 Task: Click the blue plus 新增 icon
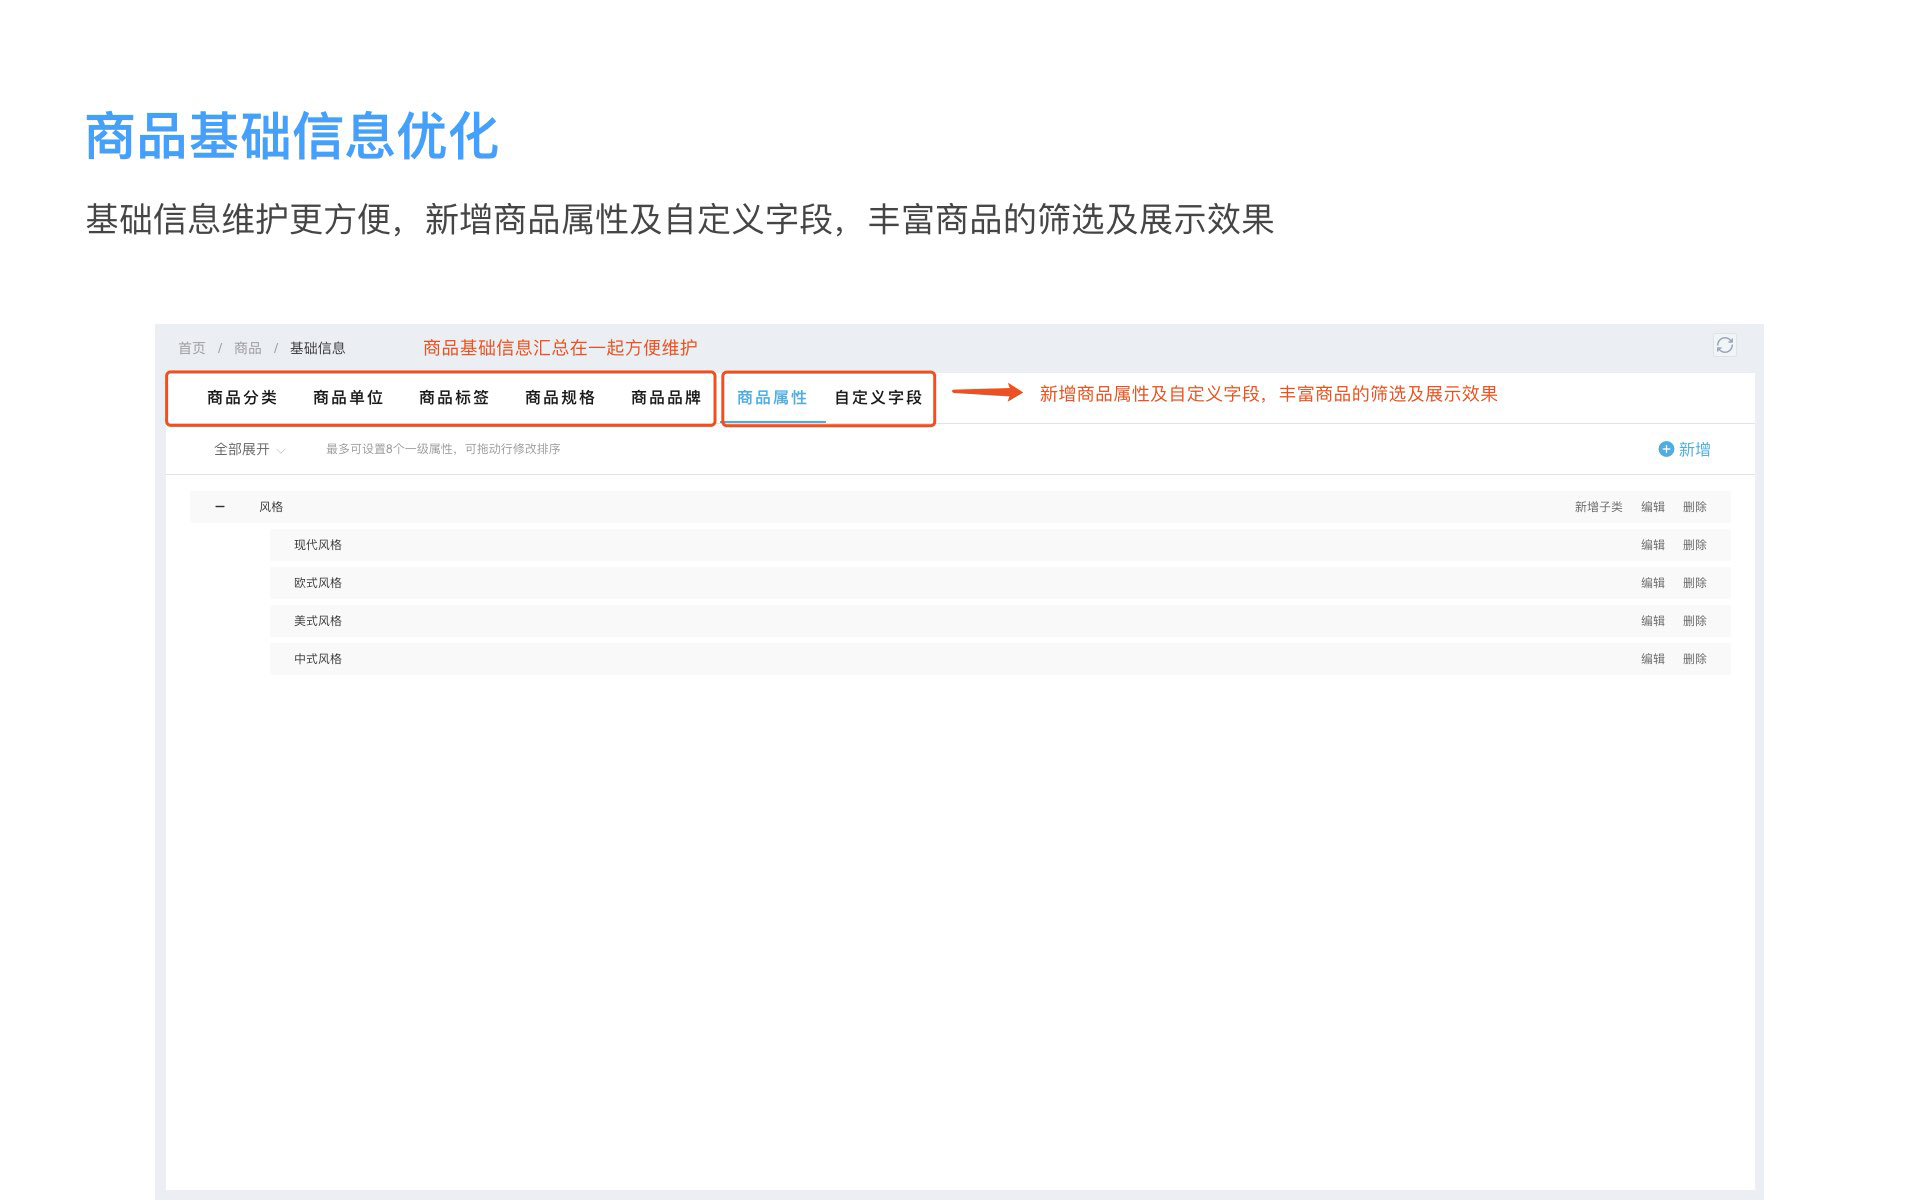(x=1666, y=449)
